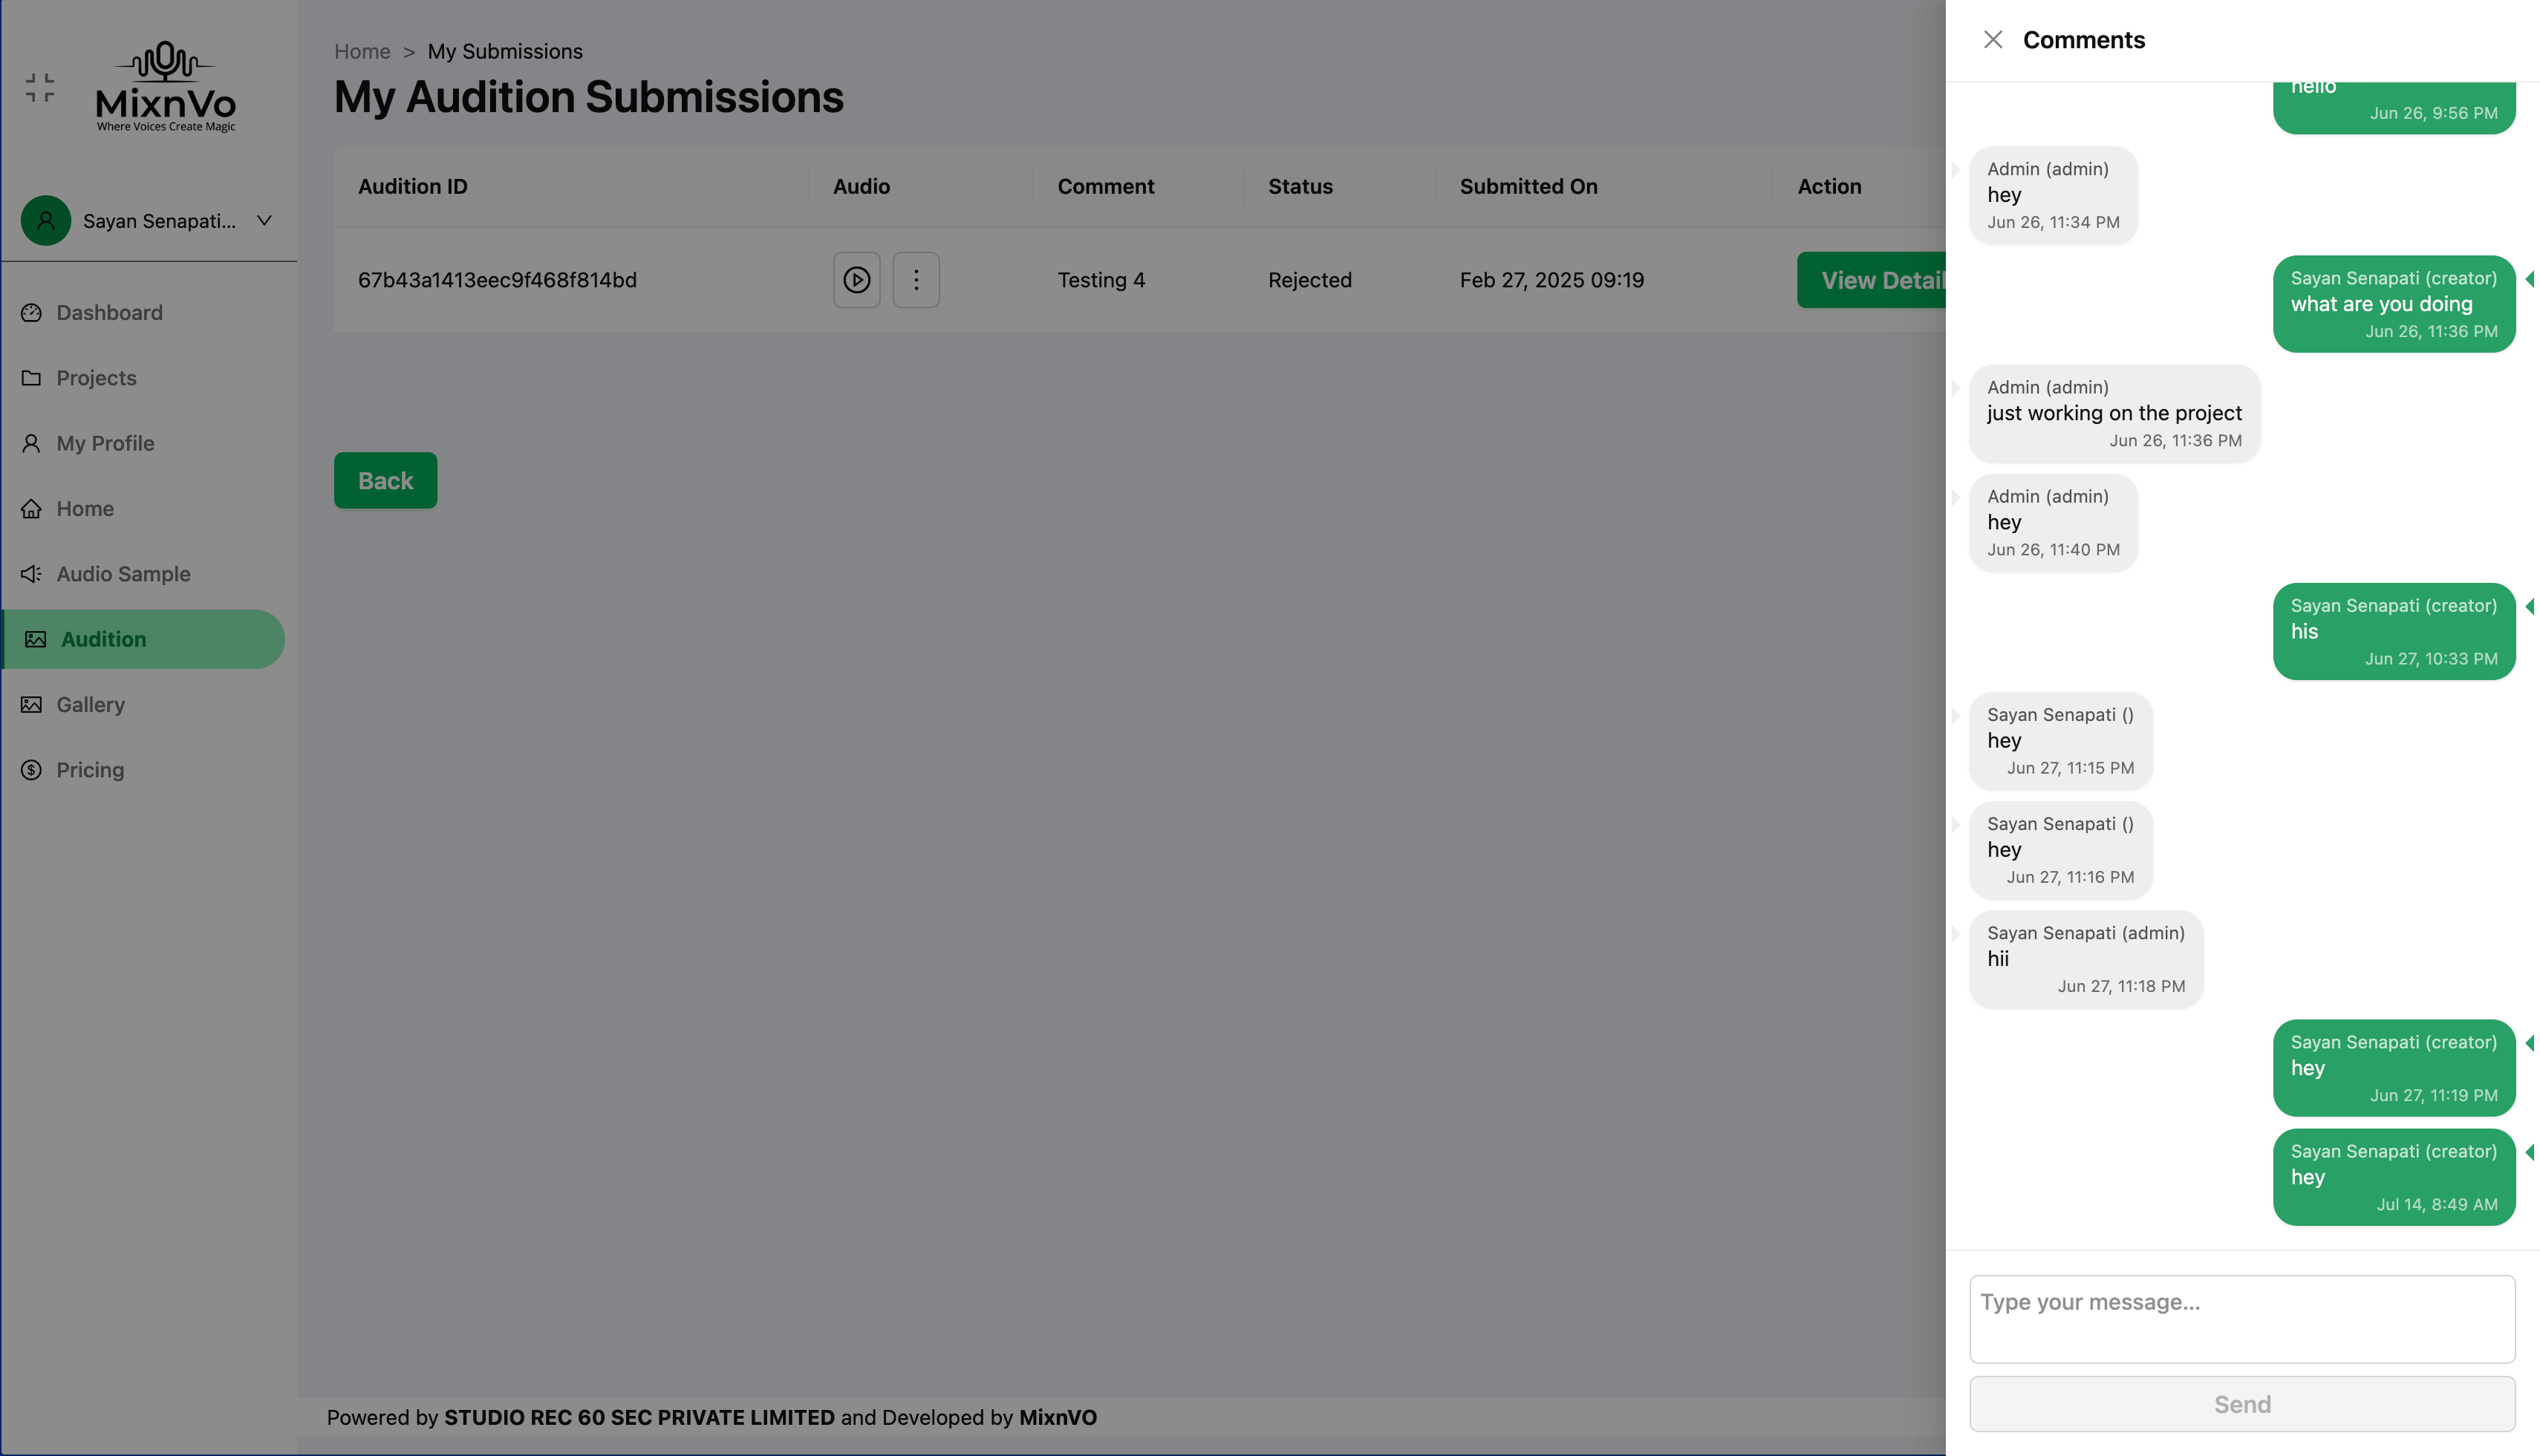Click the Home breadcrumb link

(362, 51)
